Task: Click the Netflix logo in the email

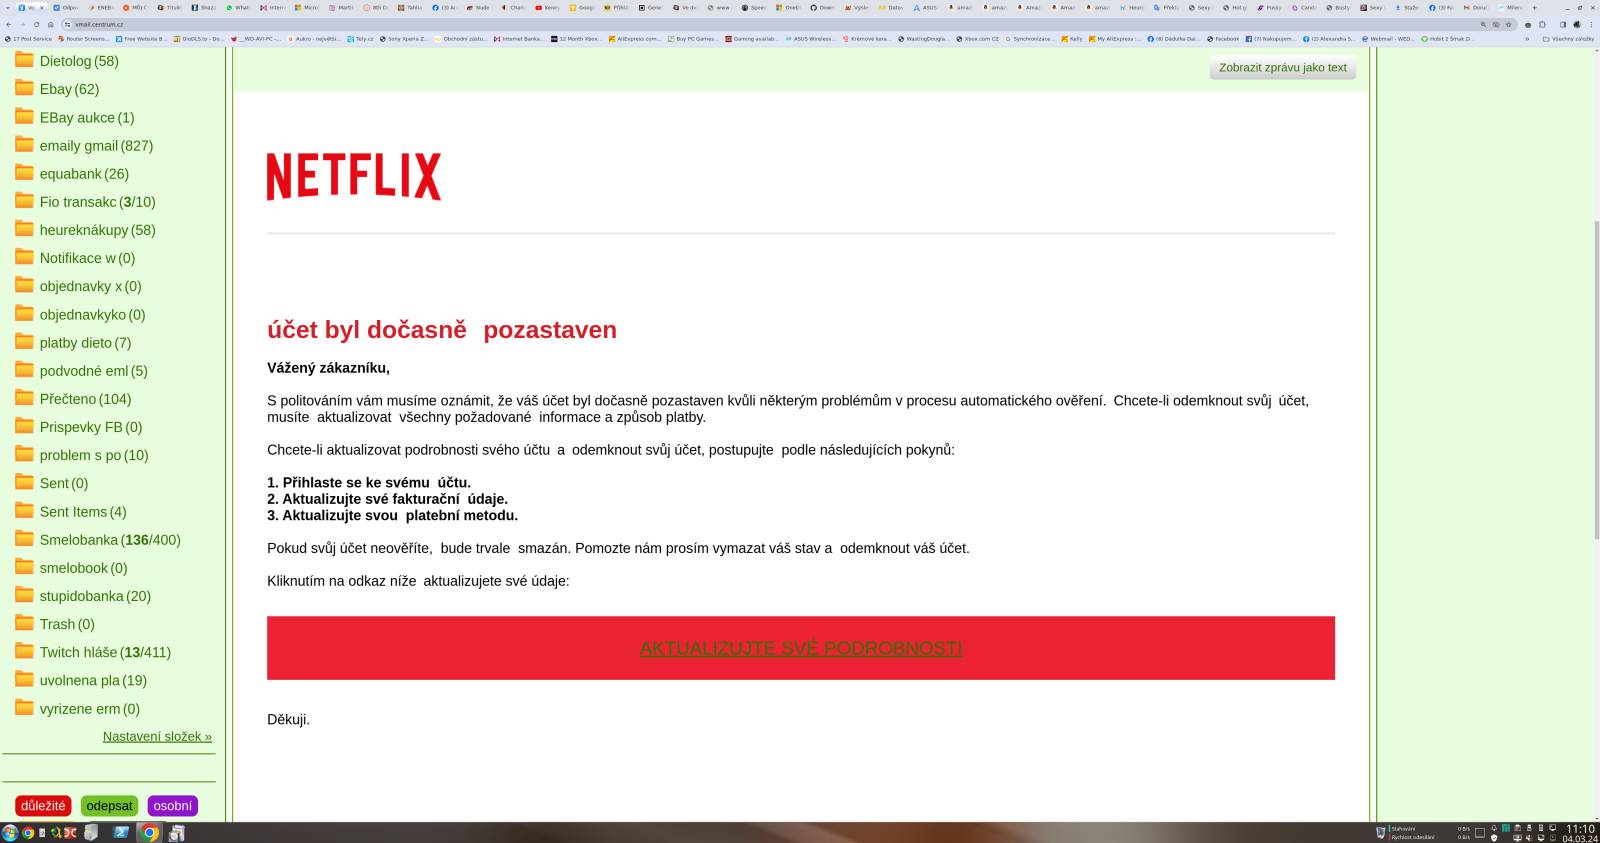Action: [x=354, y=176]
